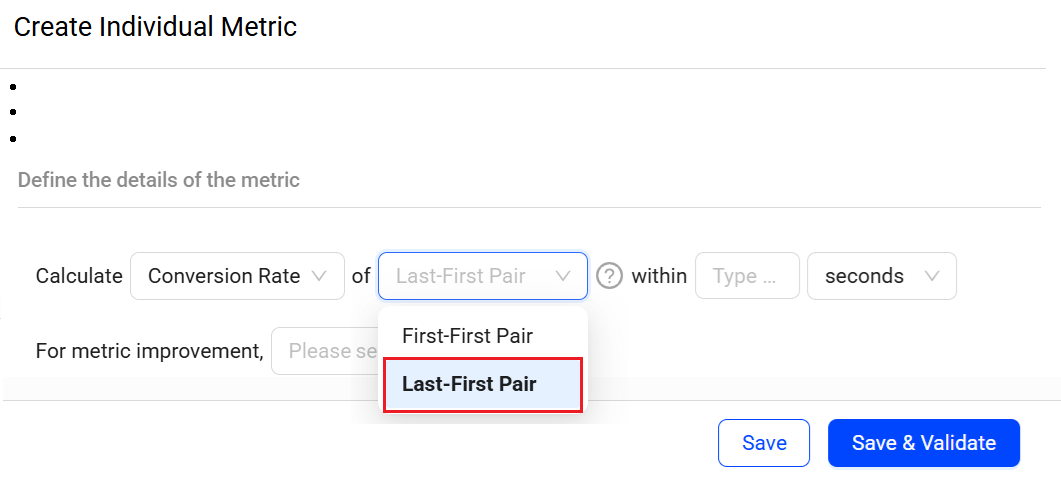Click the Create Individual Metric heading
The width and height of the screenshot is (1061, 485).
point(155,27)
